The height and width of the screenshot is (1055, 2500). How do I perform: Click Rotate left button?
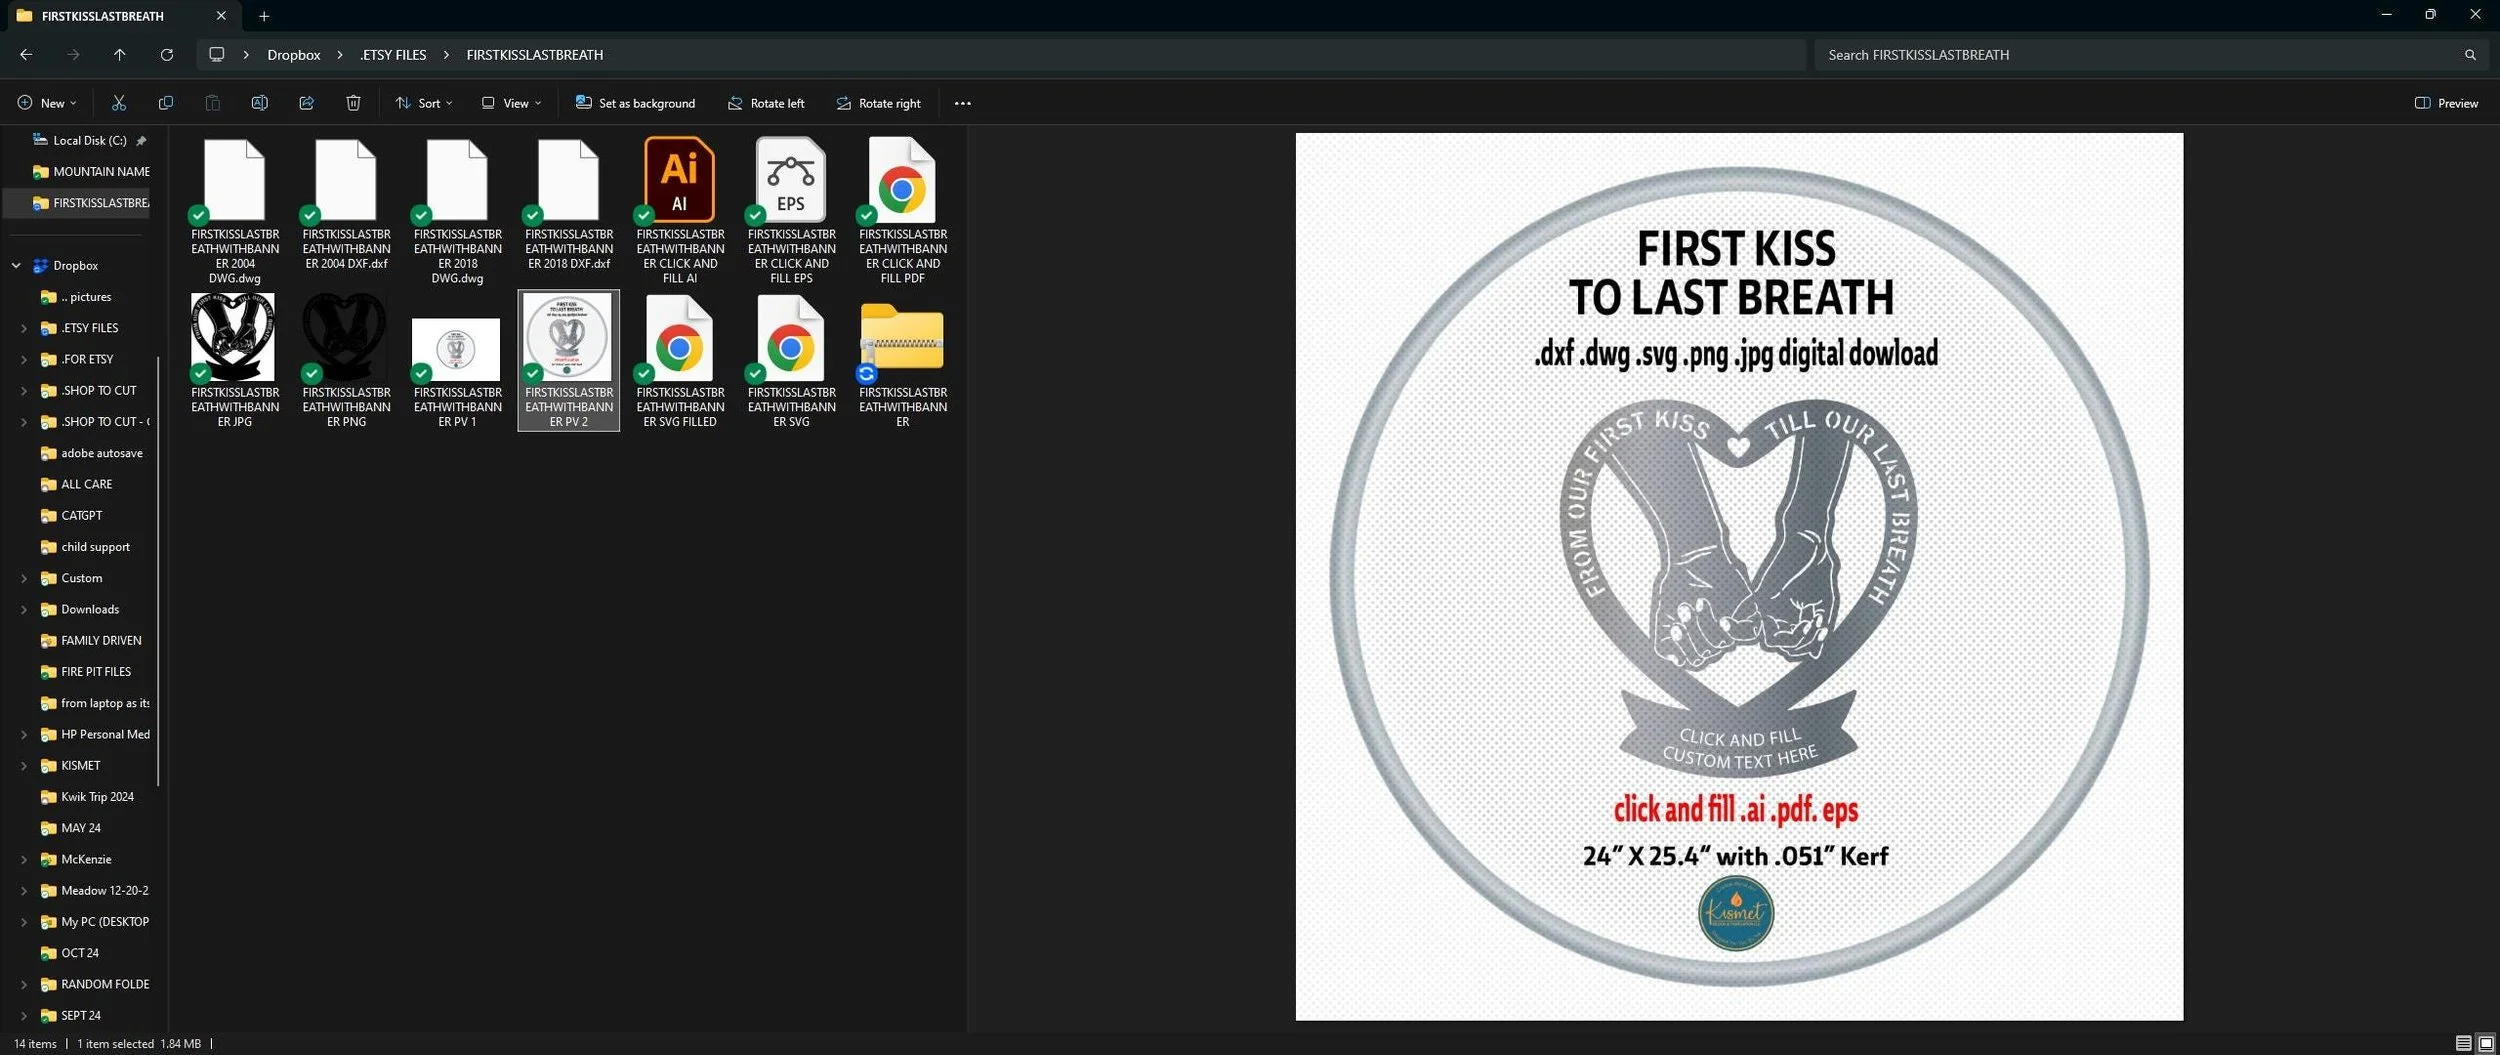(x=765, y=103)
